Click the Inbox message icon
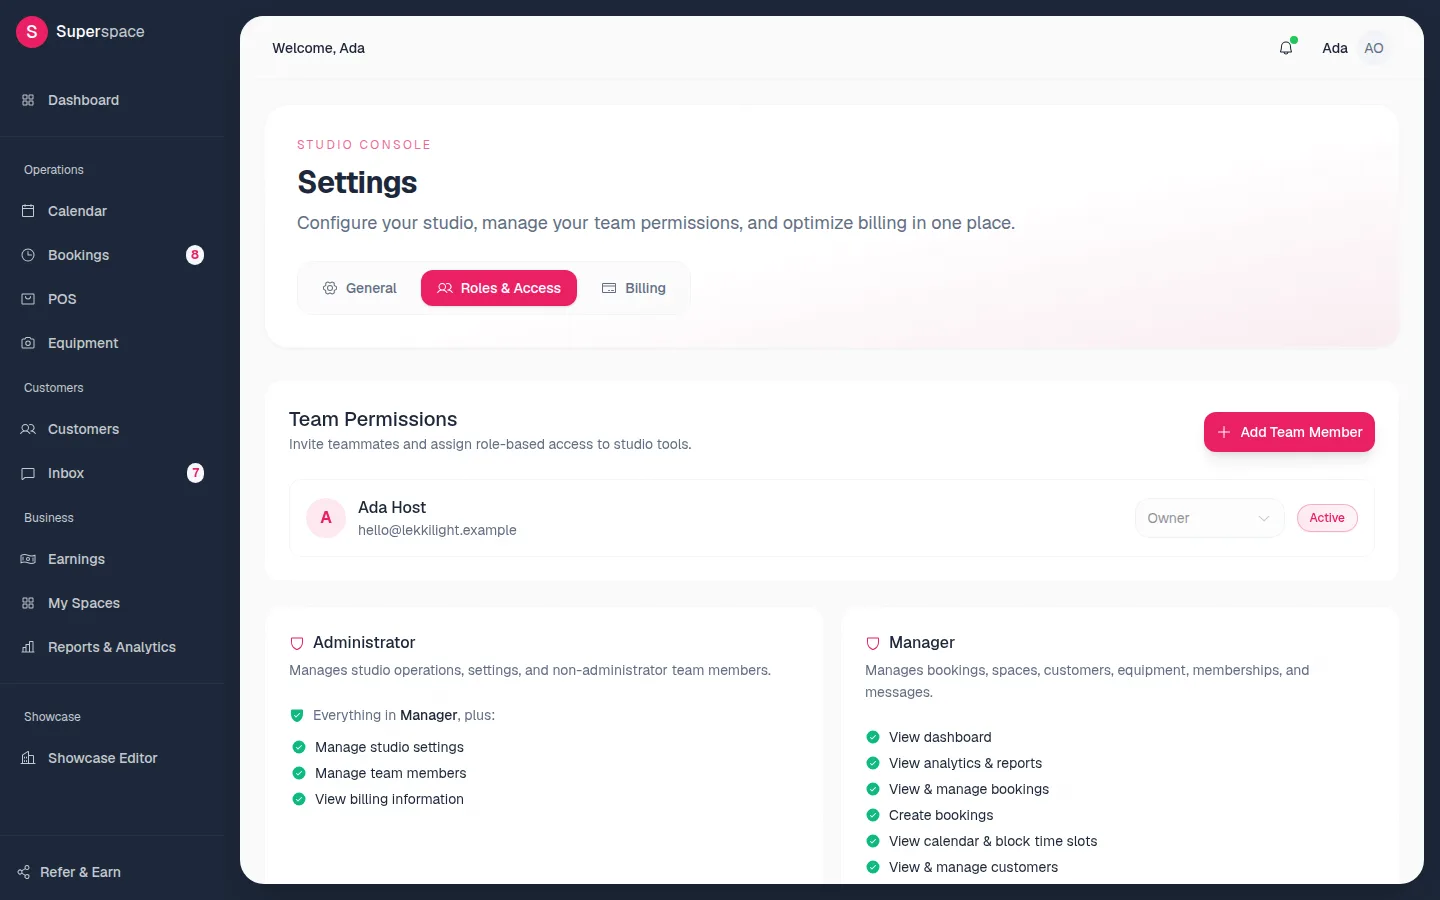Screen dimensions: 1440x900 pos(28,473)
